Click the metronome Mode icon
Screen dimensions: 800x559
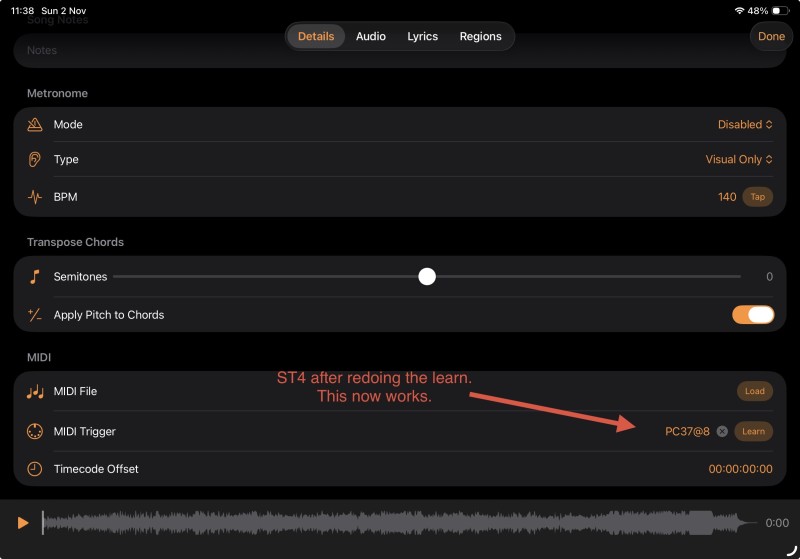coord(35,125)
